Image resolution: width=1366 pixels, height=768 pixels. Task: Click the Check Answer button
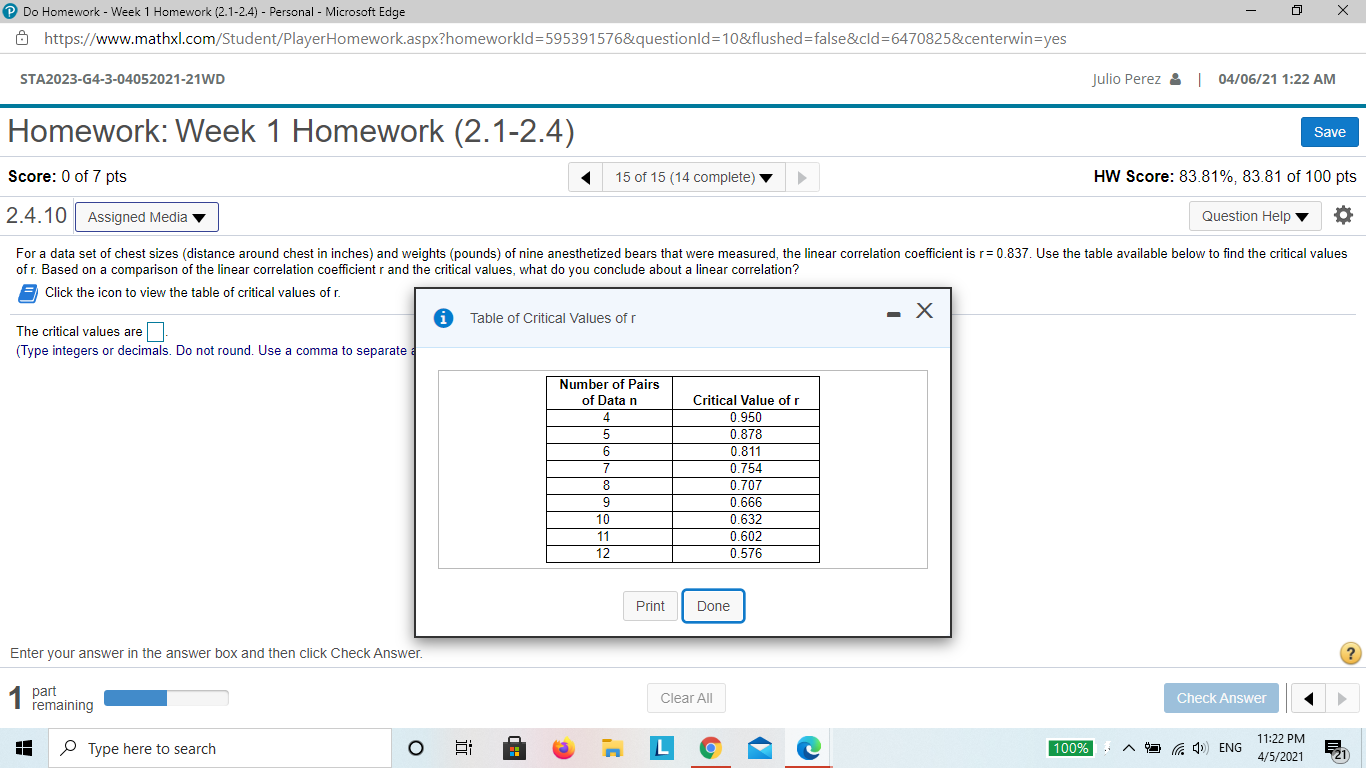pyautogui.click(x=1221, y=698)
